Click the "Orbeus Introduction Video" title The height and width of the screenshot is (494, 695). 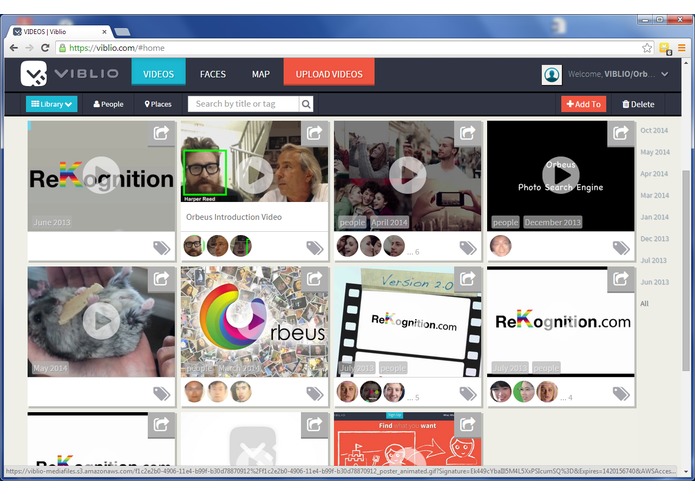(x=234, y=217)
